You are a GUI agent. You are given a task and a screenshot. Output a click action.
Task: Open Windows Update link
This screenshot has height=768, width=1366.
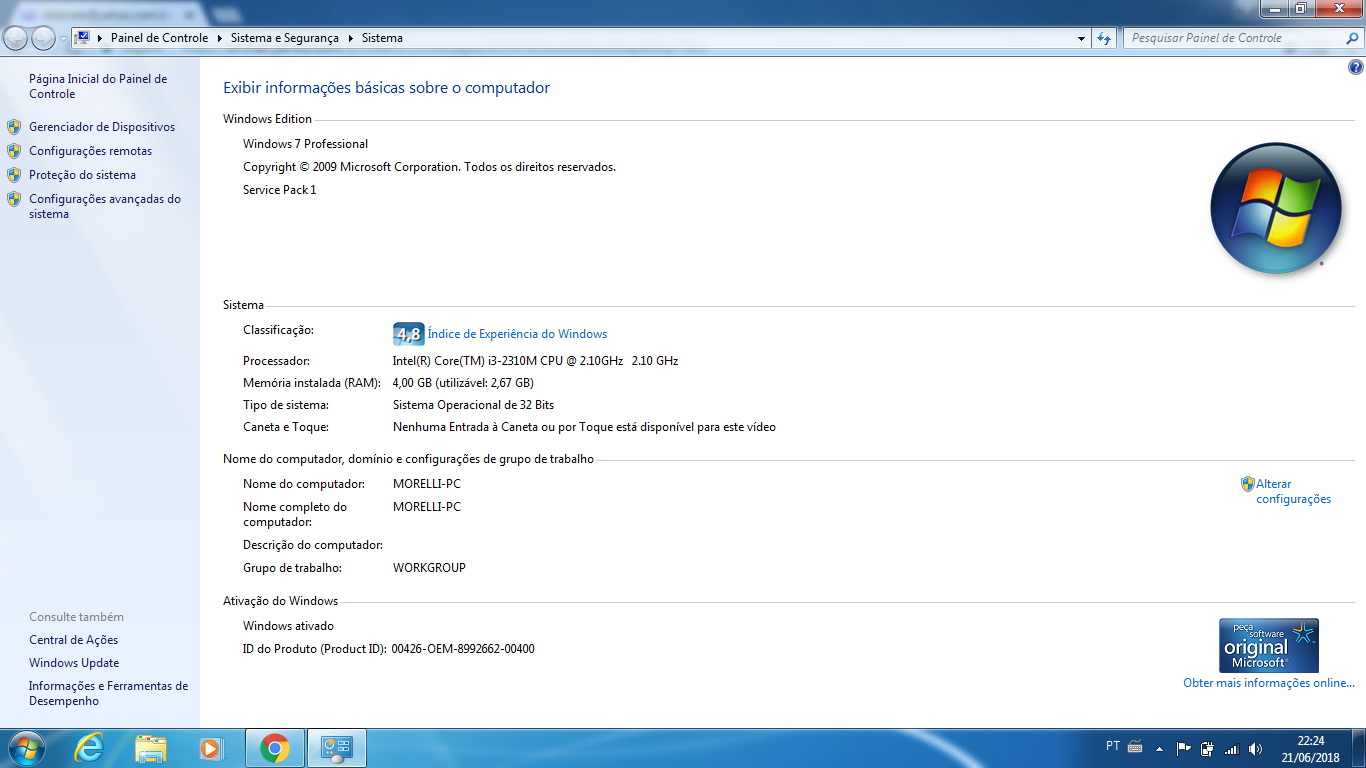74,663
